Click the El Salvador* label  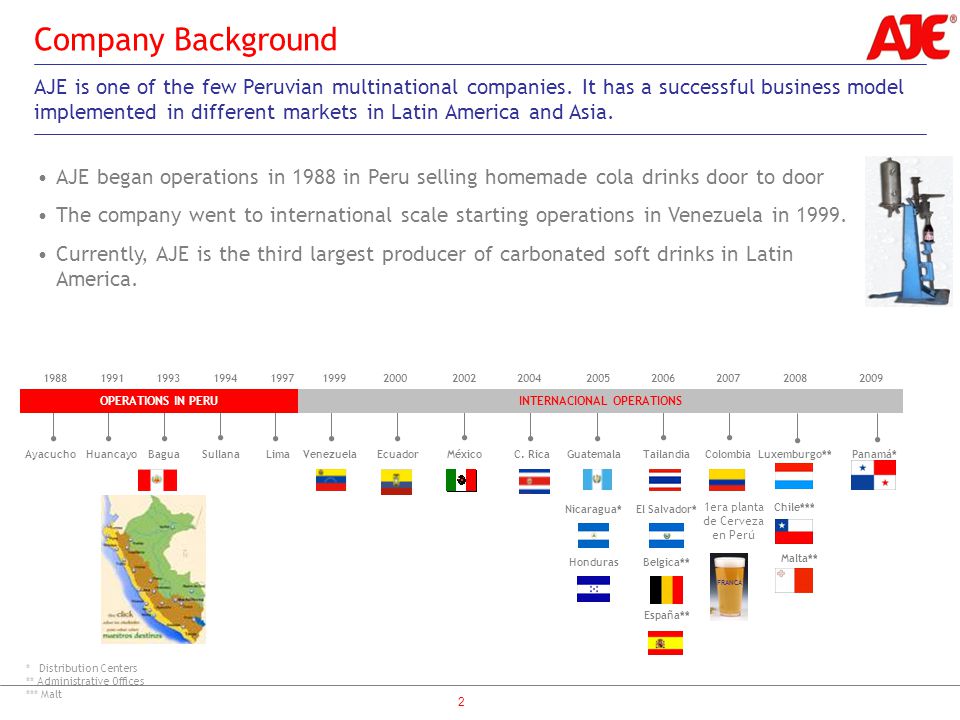[x=666, y=509]
